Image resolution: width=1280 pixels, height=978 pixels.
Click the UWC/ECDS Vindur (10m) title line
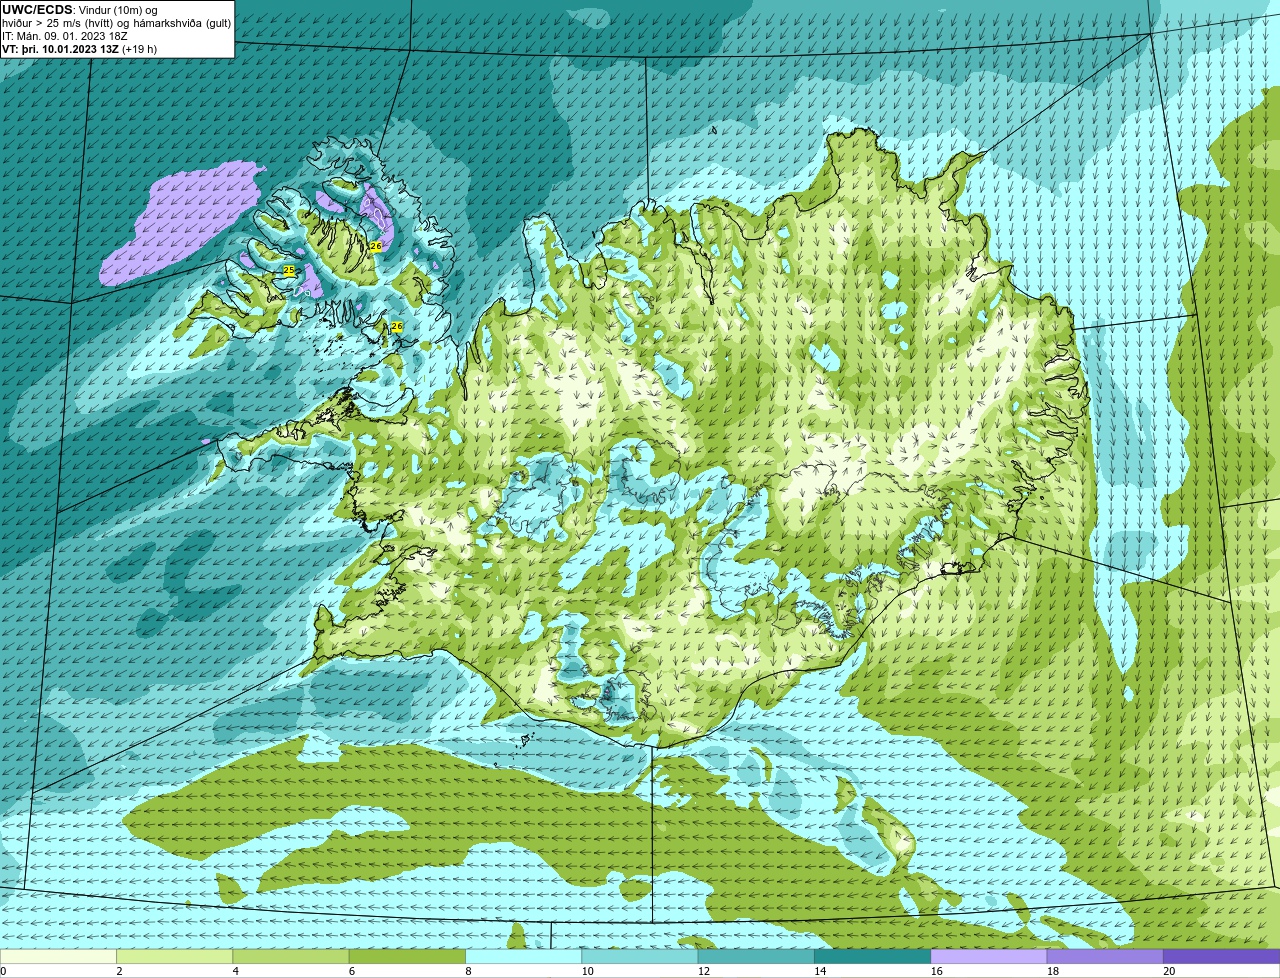[x=80, y=10]
